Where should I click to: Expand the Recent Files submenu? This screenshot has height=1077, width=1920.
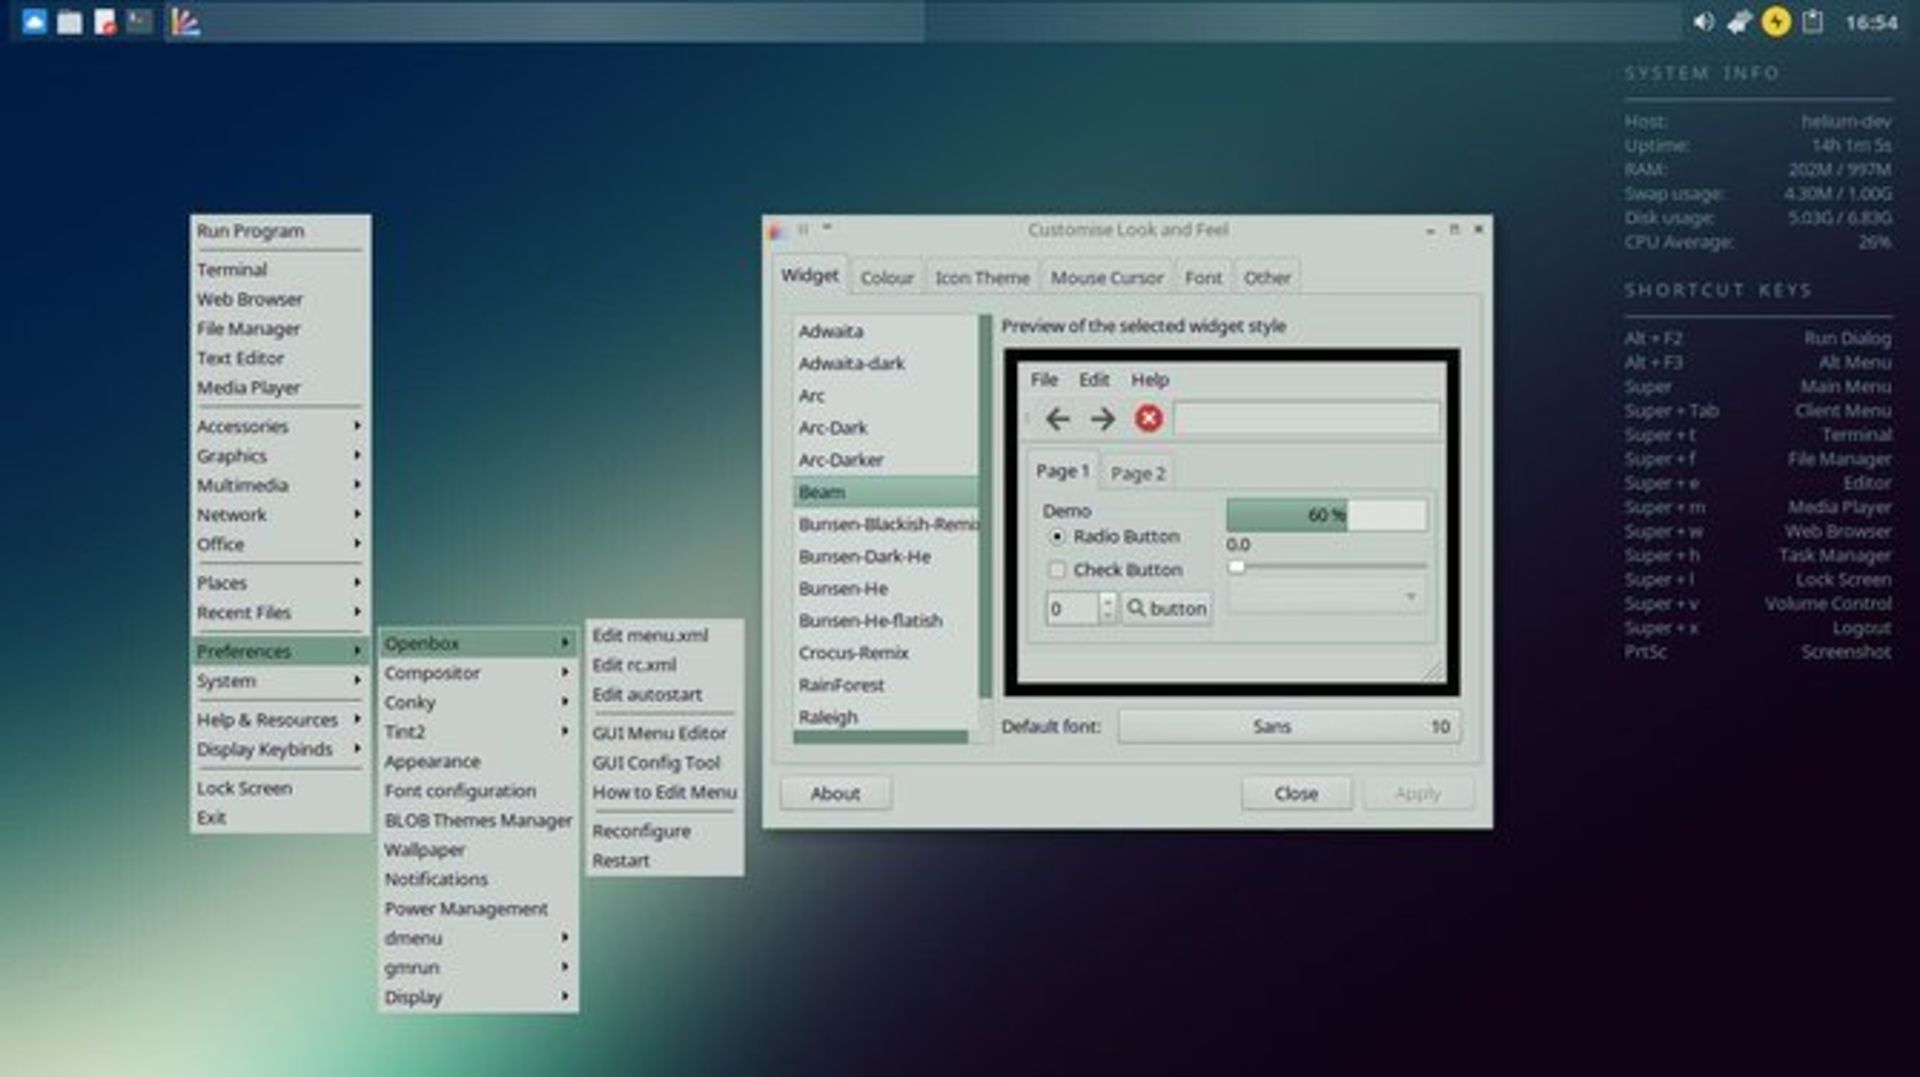278,612
